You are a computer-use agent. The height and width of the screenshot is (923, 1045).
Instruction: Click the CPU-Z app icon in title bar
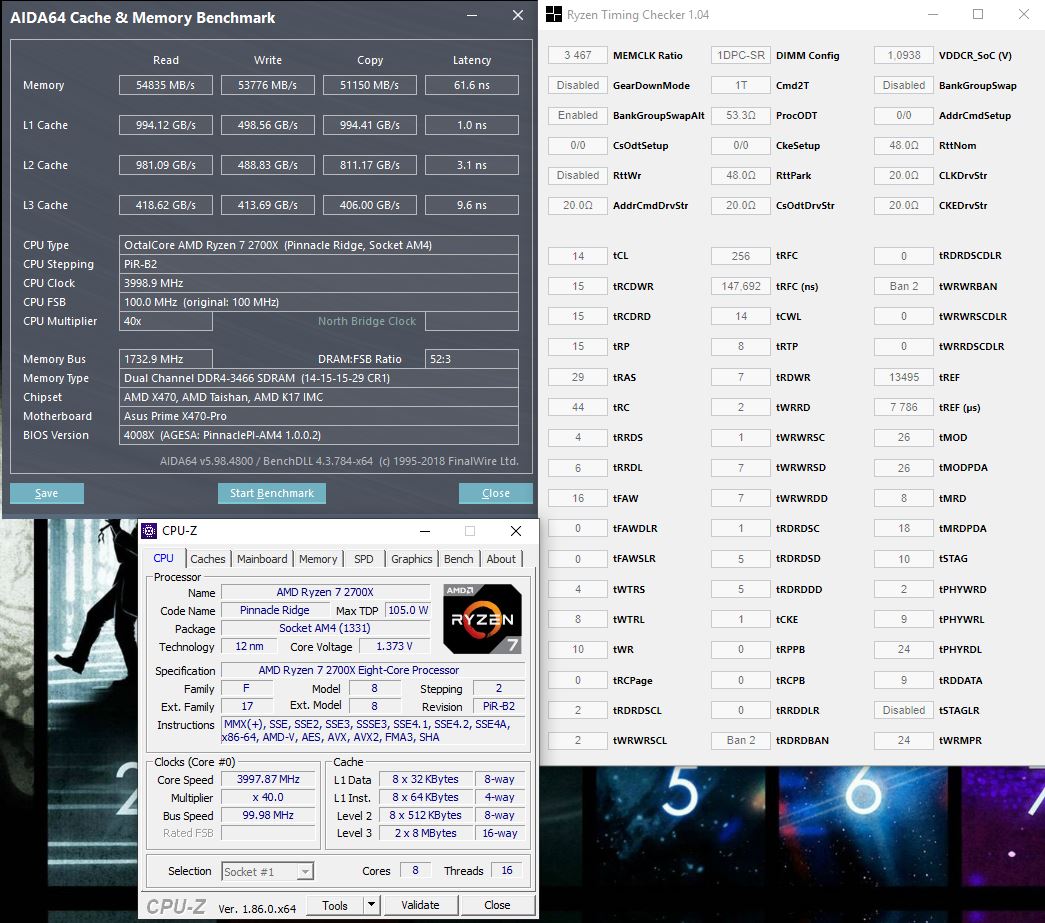tap(149, 530)
